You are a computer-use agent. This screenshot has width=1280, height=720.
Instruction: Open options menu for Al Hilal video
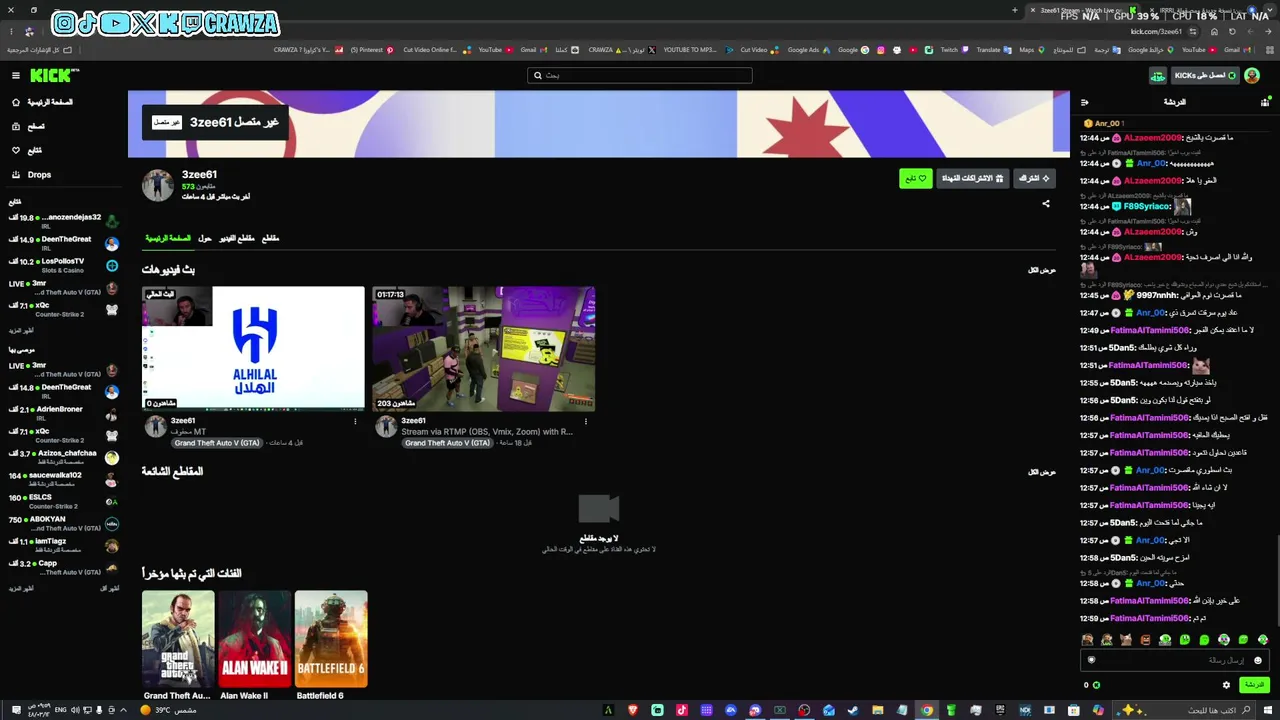coord(355,422)
